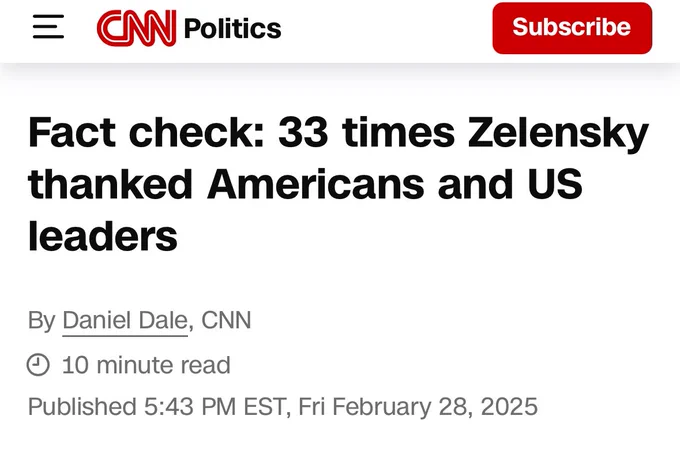Image resolution: width=680 pixels, height=468 pixels.
Task: Select the '10 minute read' label
Action: [x=146, y=365]
